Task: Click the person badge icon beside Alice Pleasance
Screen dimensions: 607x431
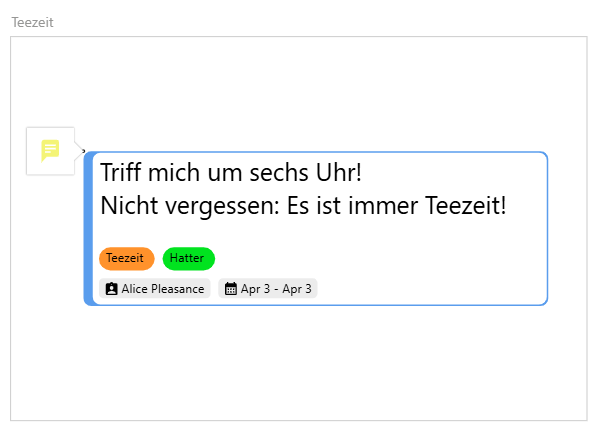Action: point(111,289)
